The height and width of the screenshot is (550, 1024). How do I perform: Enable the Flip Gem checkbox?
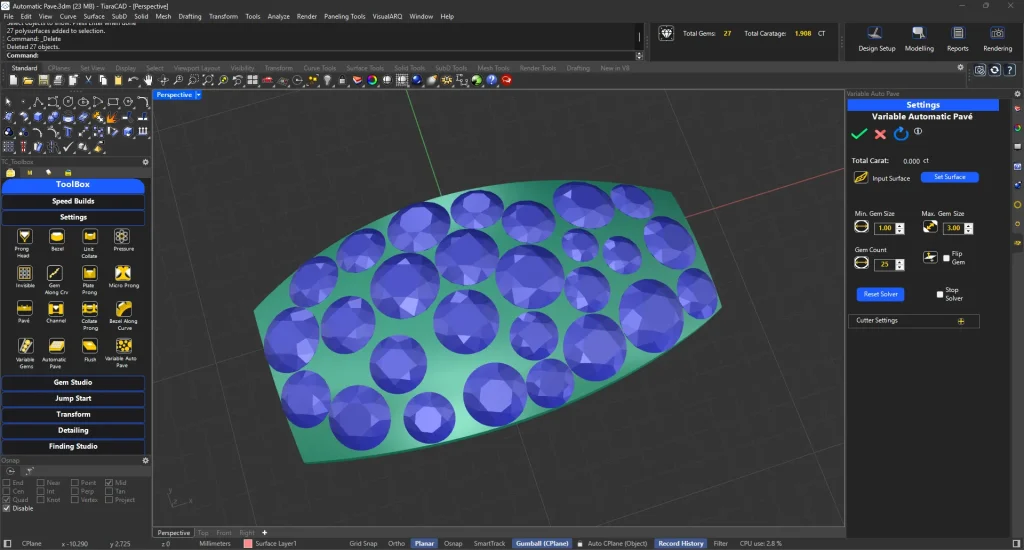(947, 257)
